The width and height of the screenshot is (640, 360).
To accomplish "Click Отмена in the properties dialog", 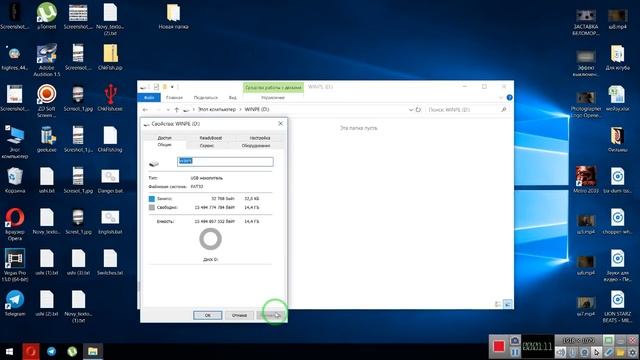I will [x=239, y=315].
